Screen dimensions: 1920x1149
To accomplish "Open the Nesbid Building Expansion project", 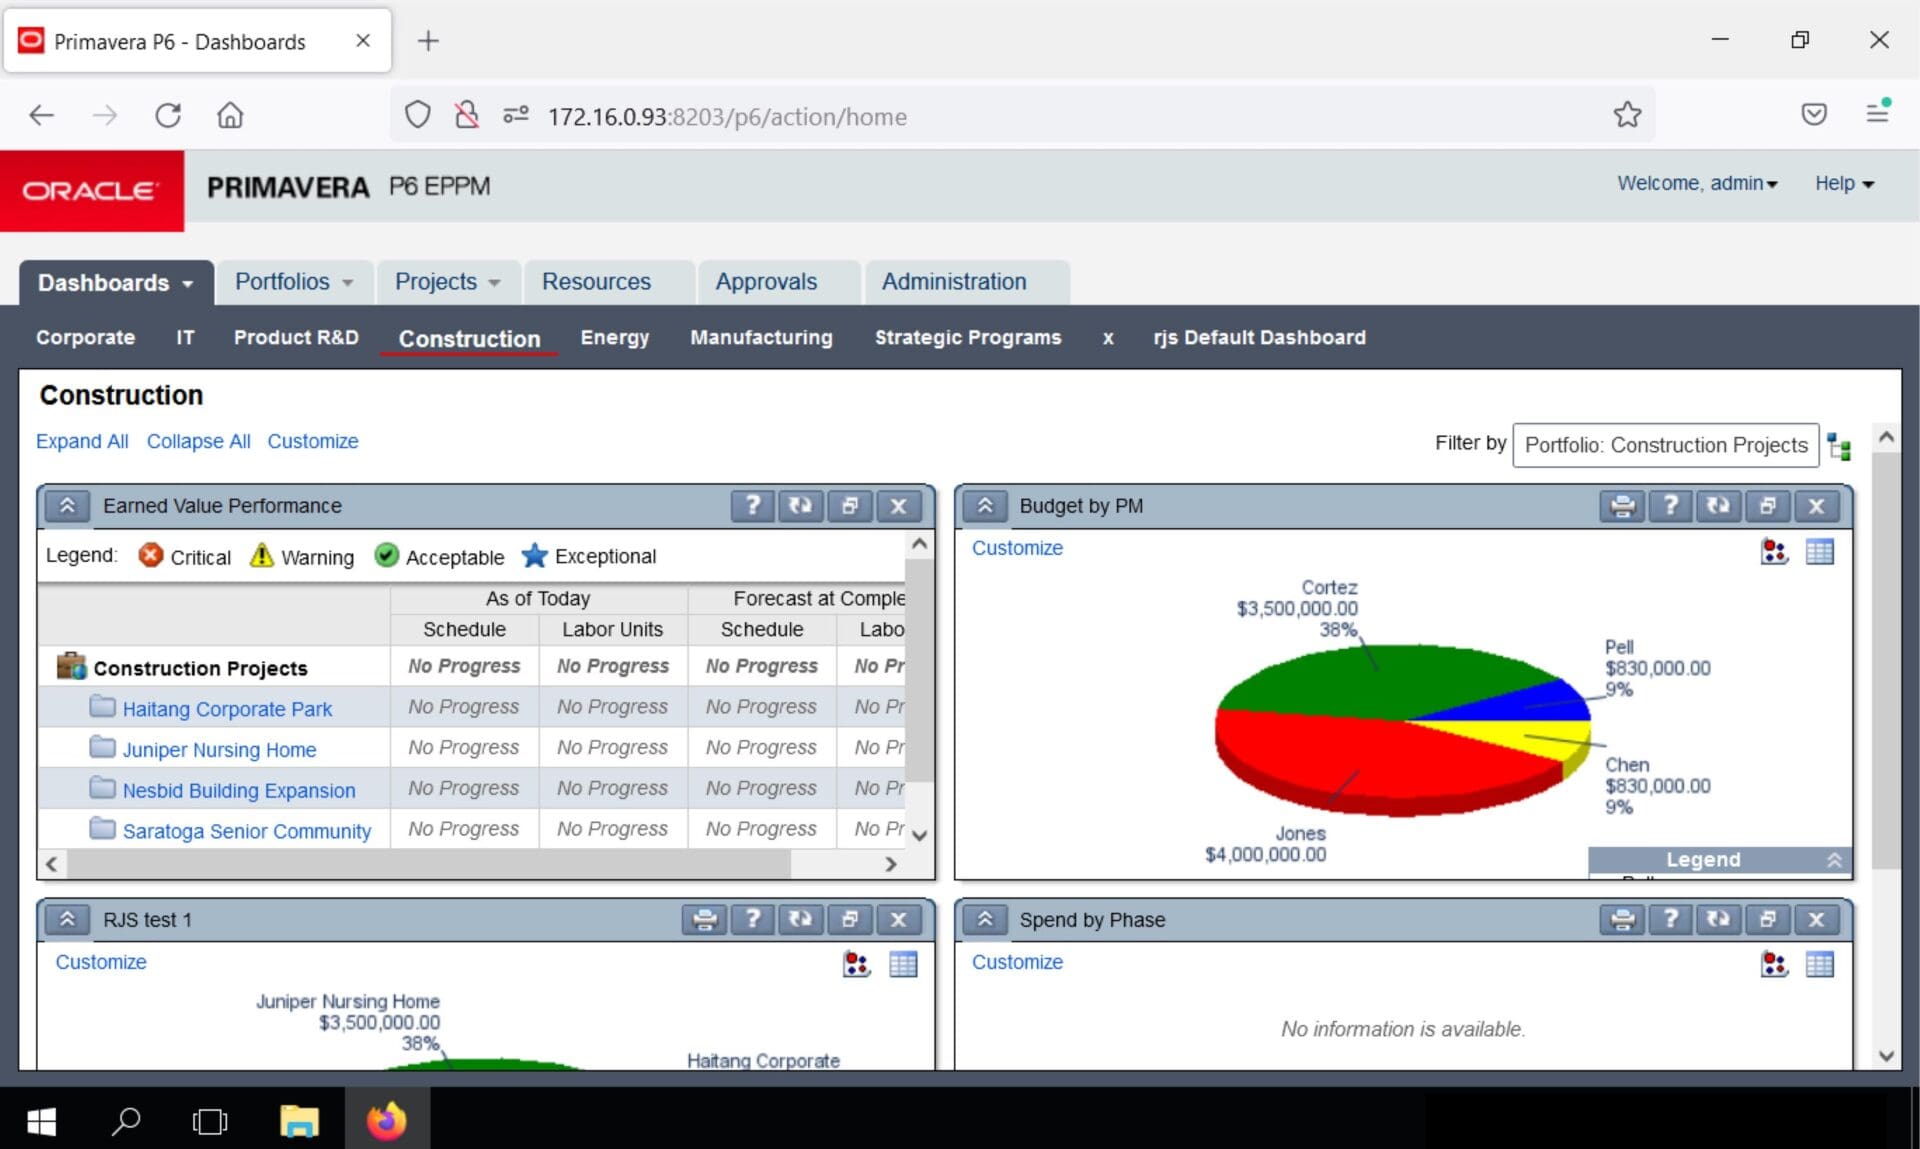I will (238, 790).
